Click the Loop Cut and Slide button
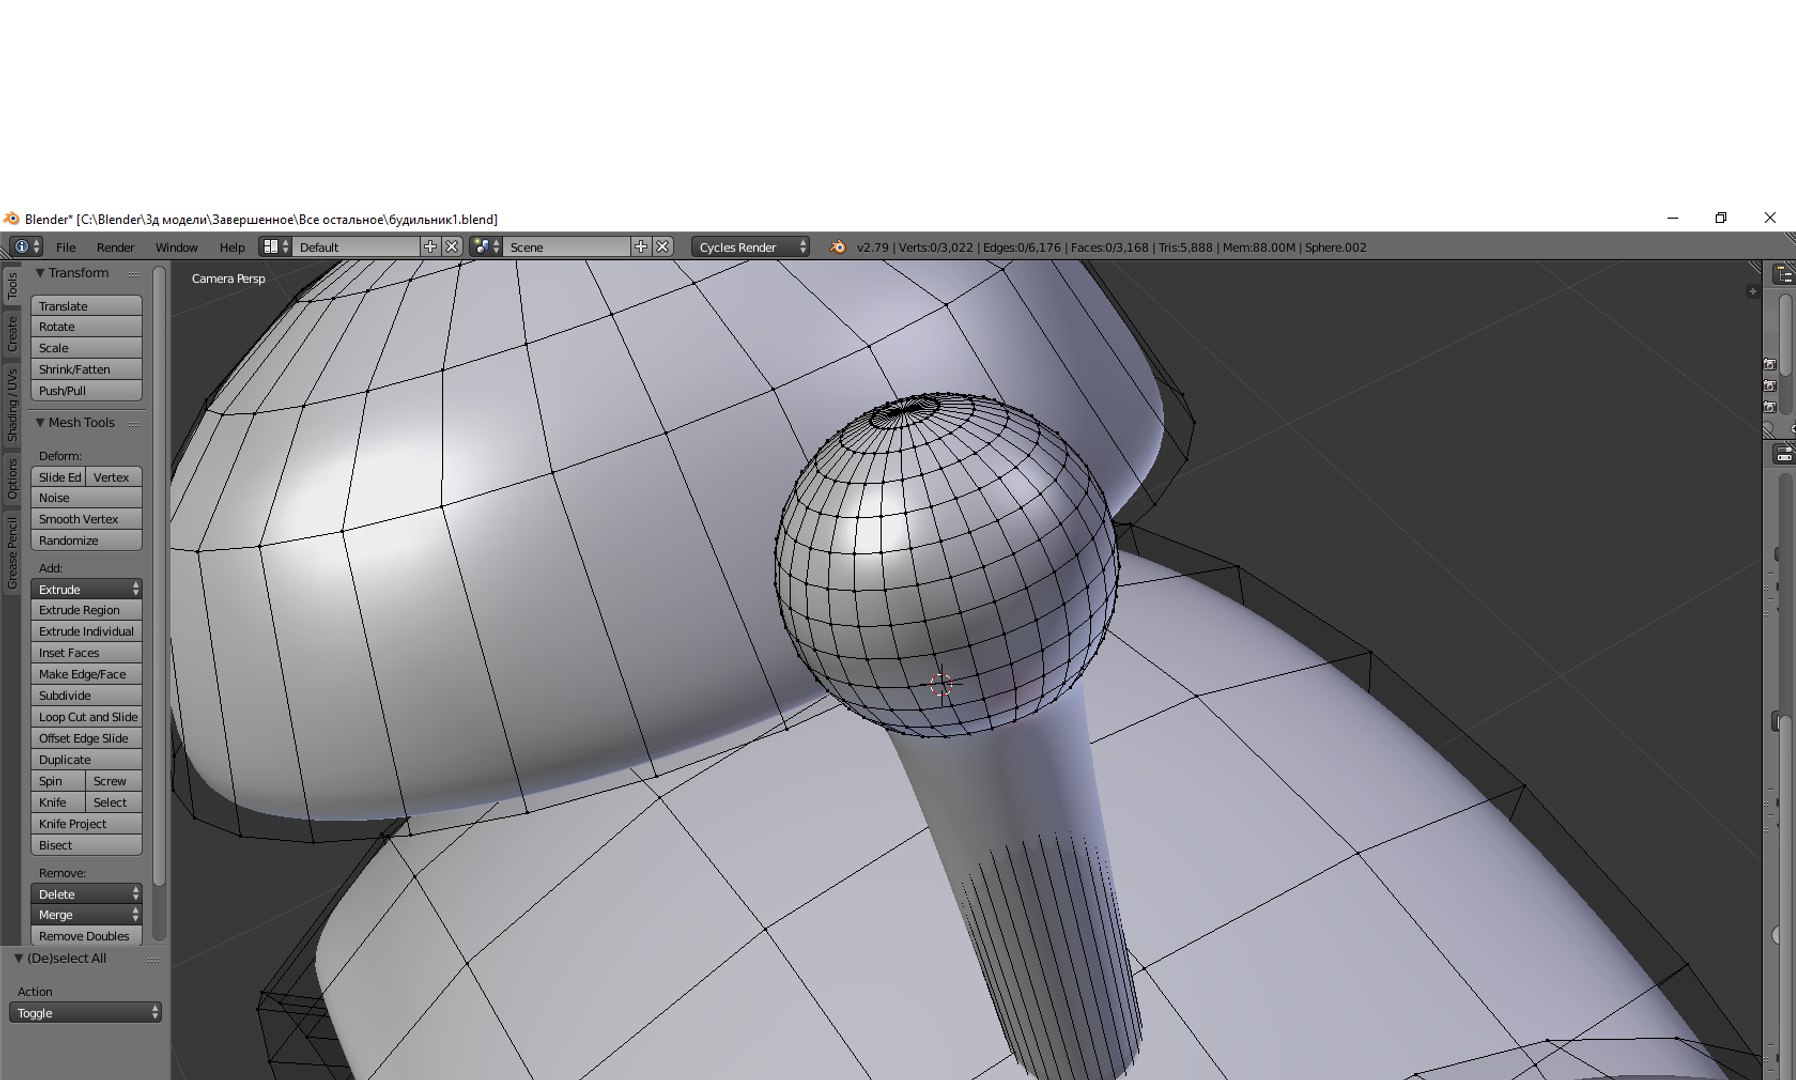 (86, 717)
